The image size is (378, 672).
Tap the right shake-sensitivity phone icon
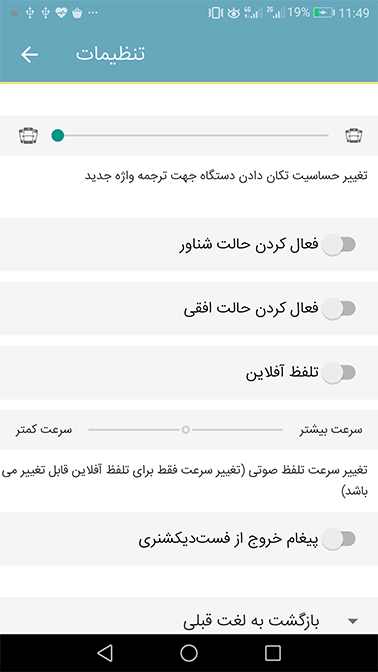354,136
